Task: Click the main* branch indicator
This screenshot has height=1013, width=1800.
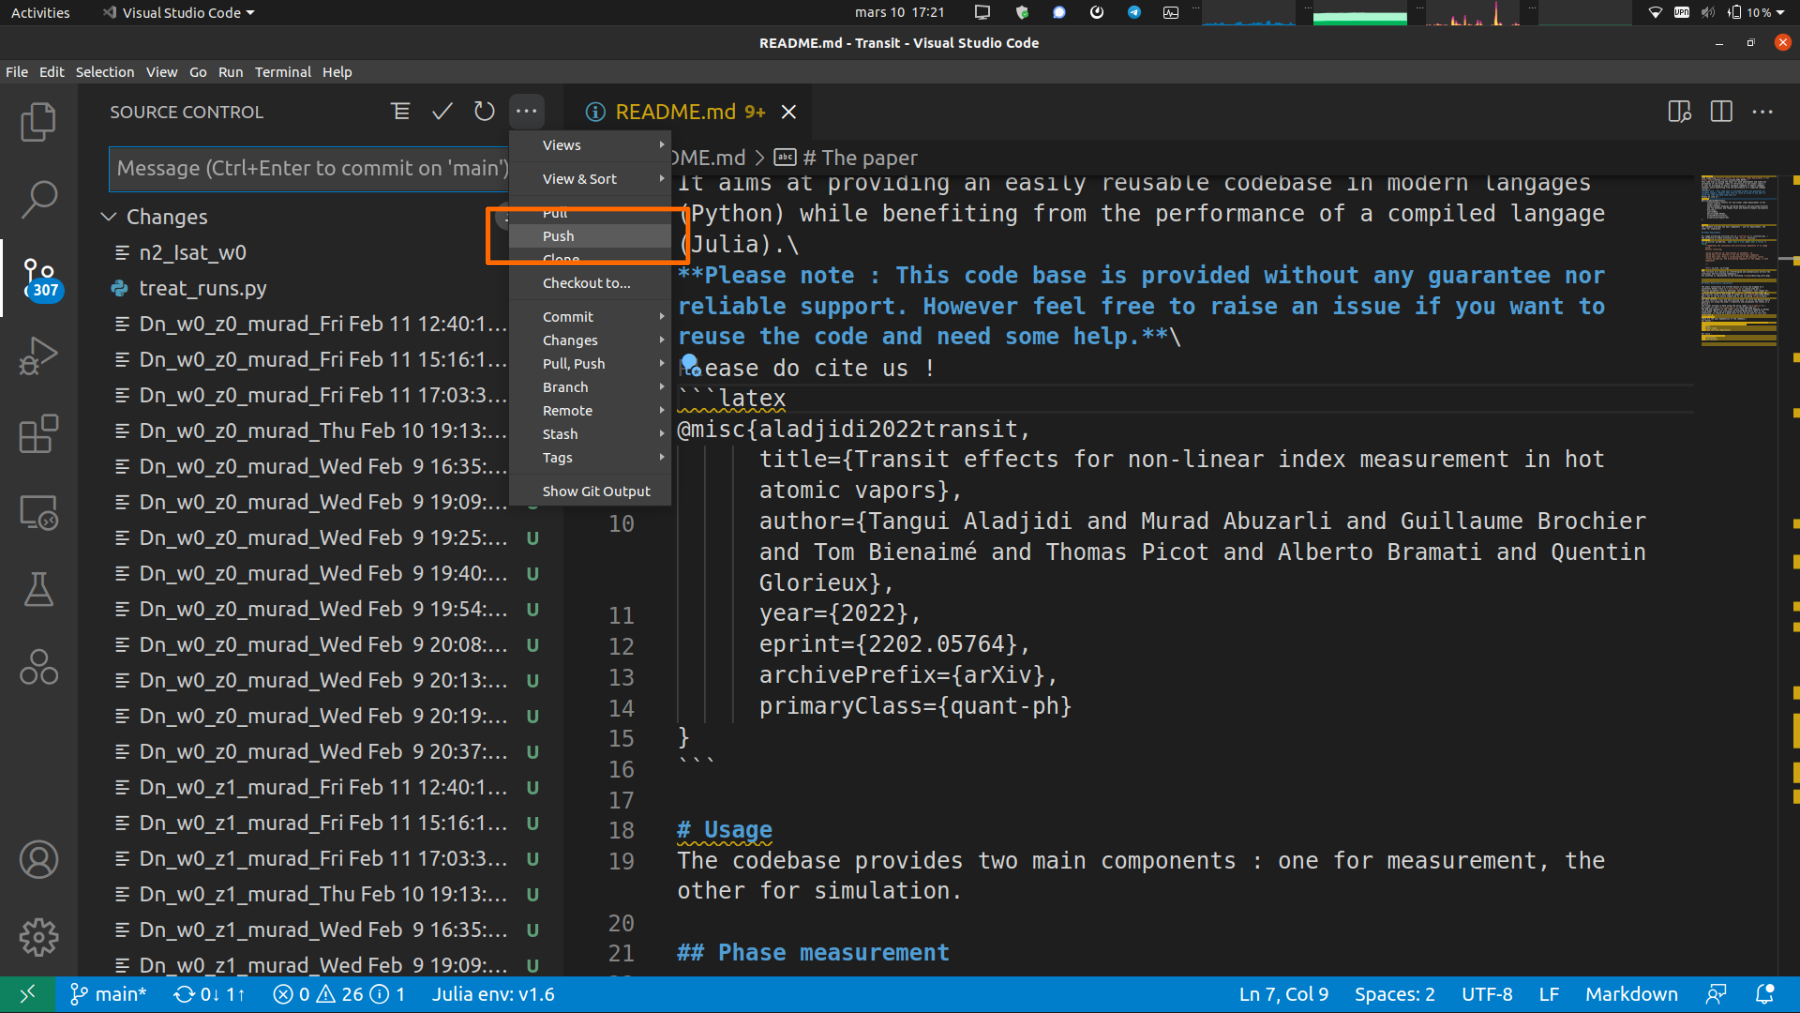Action: pos(108,994)
